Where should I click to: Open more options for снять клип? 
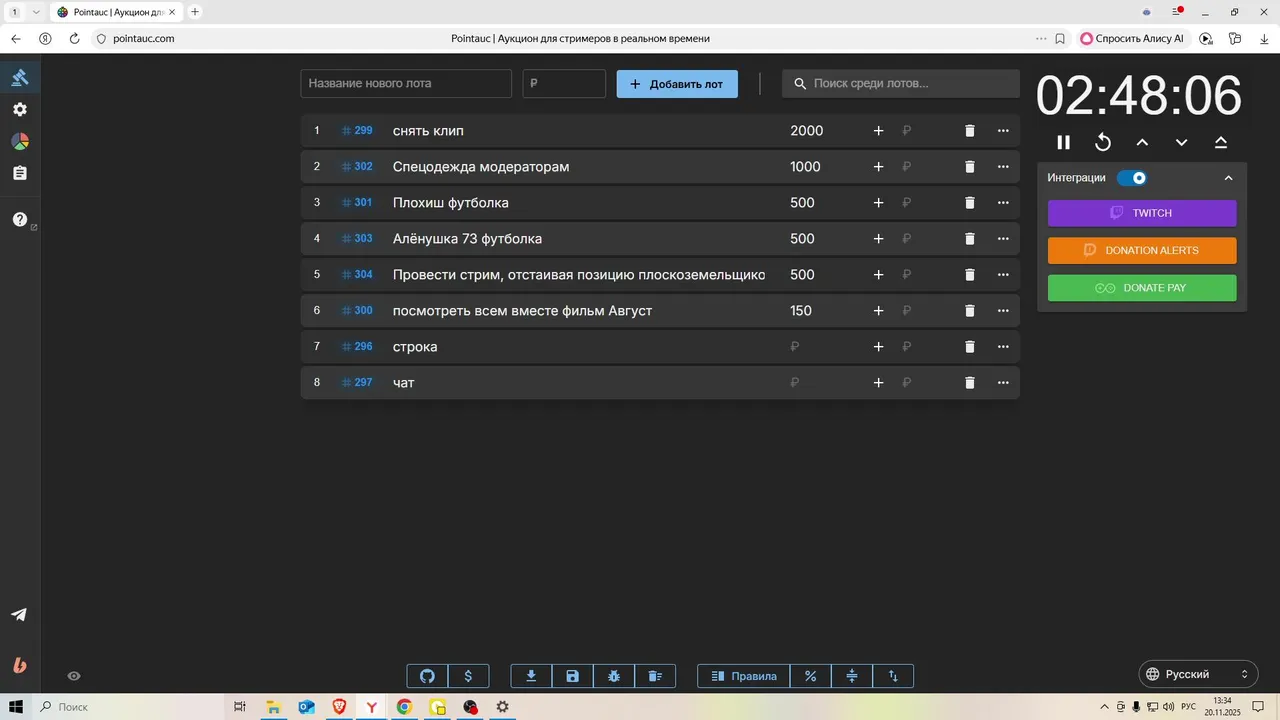coord(1003,131)
